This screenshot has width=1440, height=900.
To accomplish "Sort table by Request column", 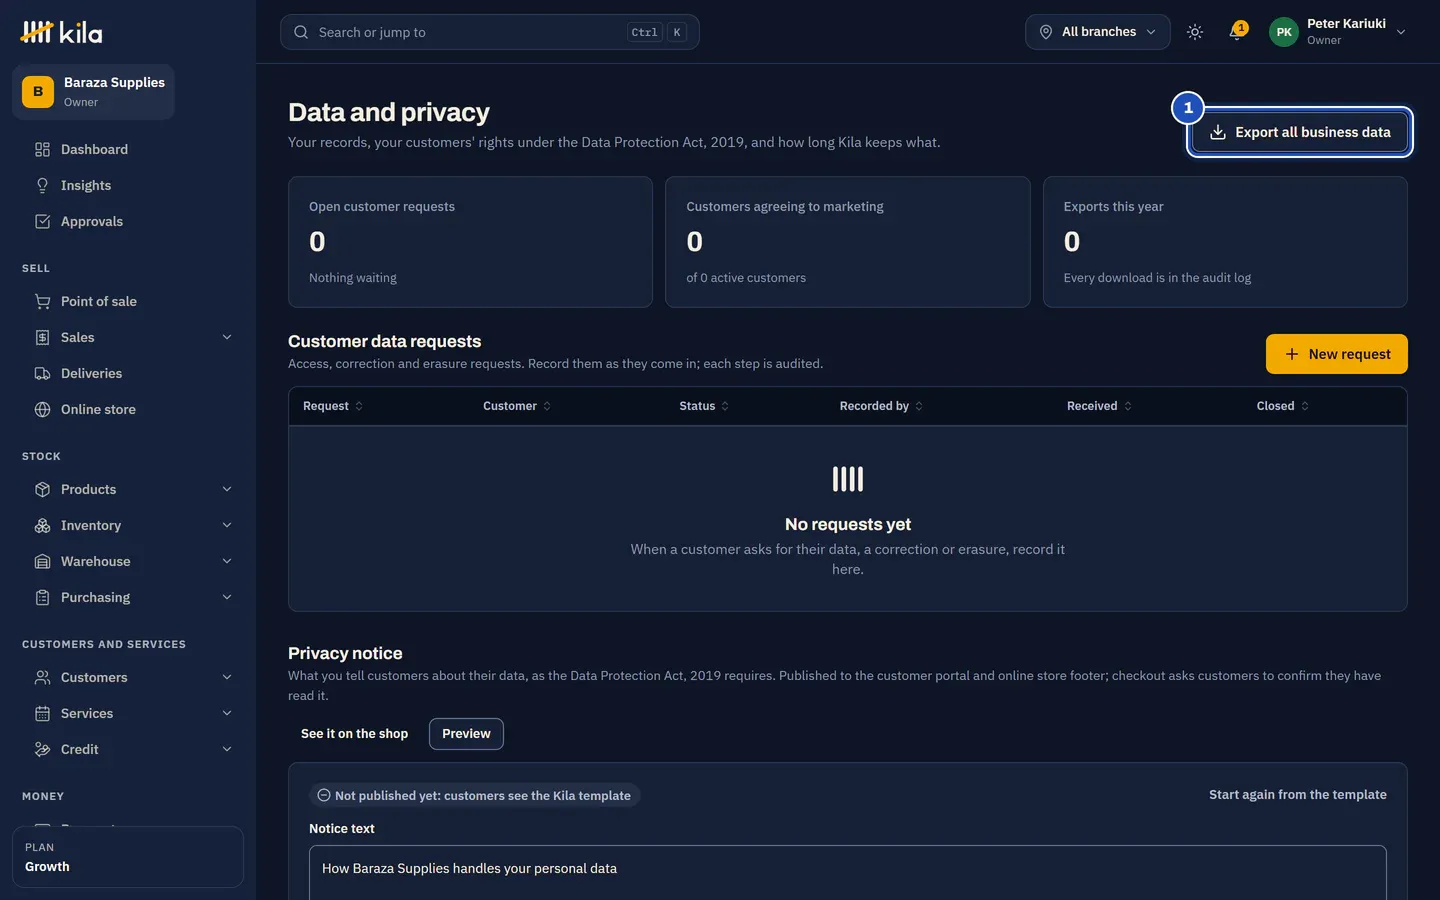I will click(x=333, y=406).
